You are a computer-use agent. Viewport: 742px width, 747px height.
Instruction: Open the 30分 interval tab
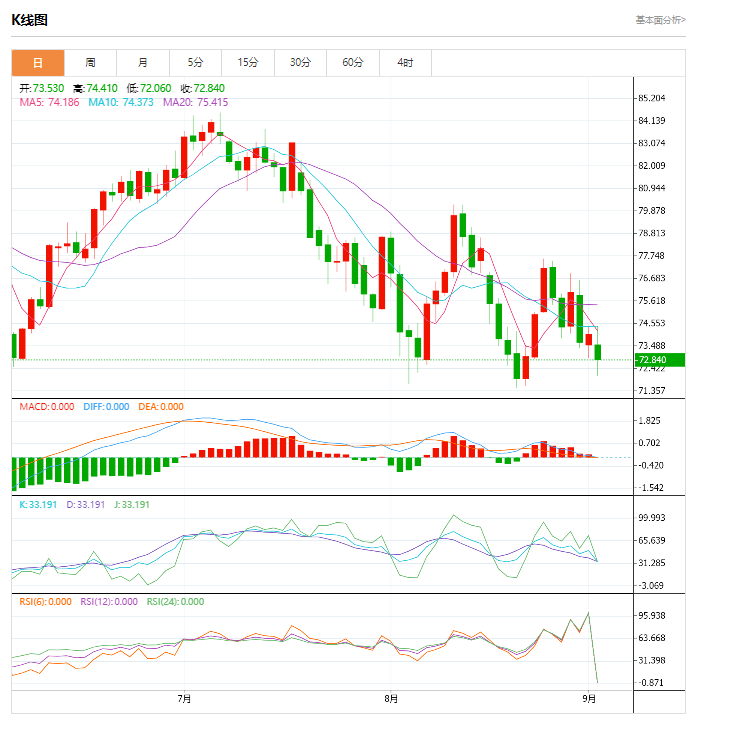(x=301, y=63)
